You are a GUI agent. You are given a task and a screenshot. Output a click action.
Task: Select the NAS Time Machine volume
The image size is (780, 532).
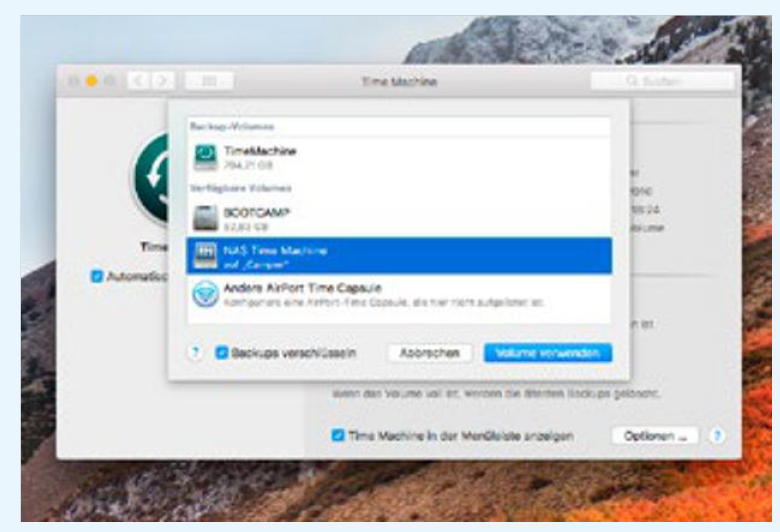[399, 256]
